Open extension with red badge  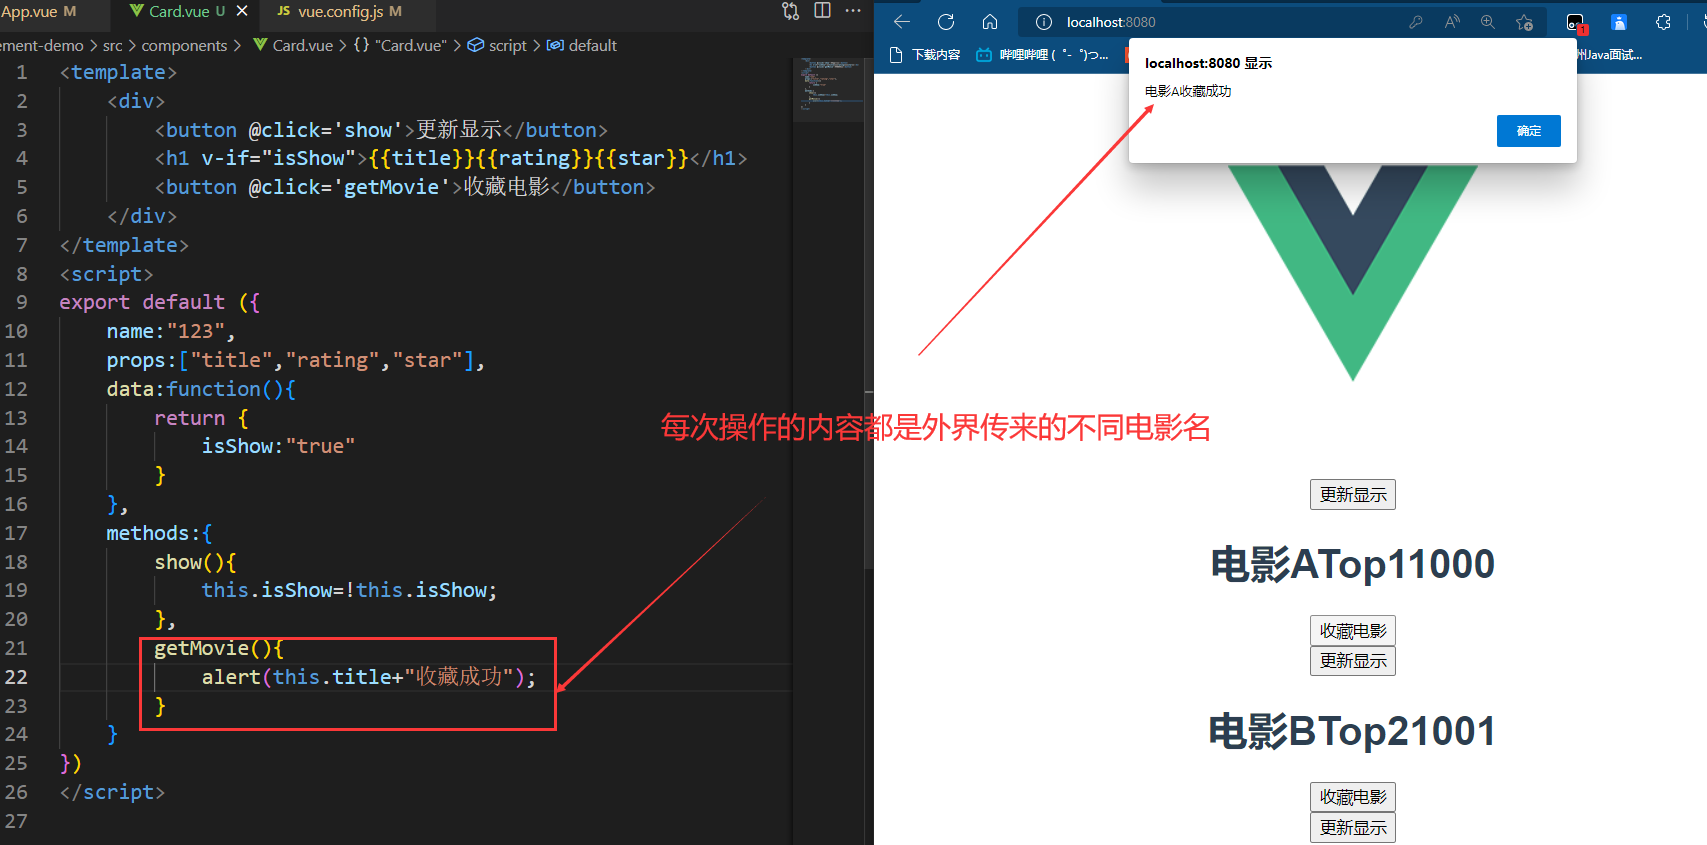(1575, 22)
